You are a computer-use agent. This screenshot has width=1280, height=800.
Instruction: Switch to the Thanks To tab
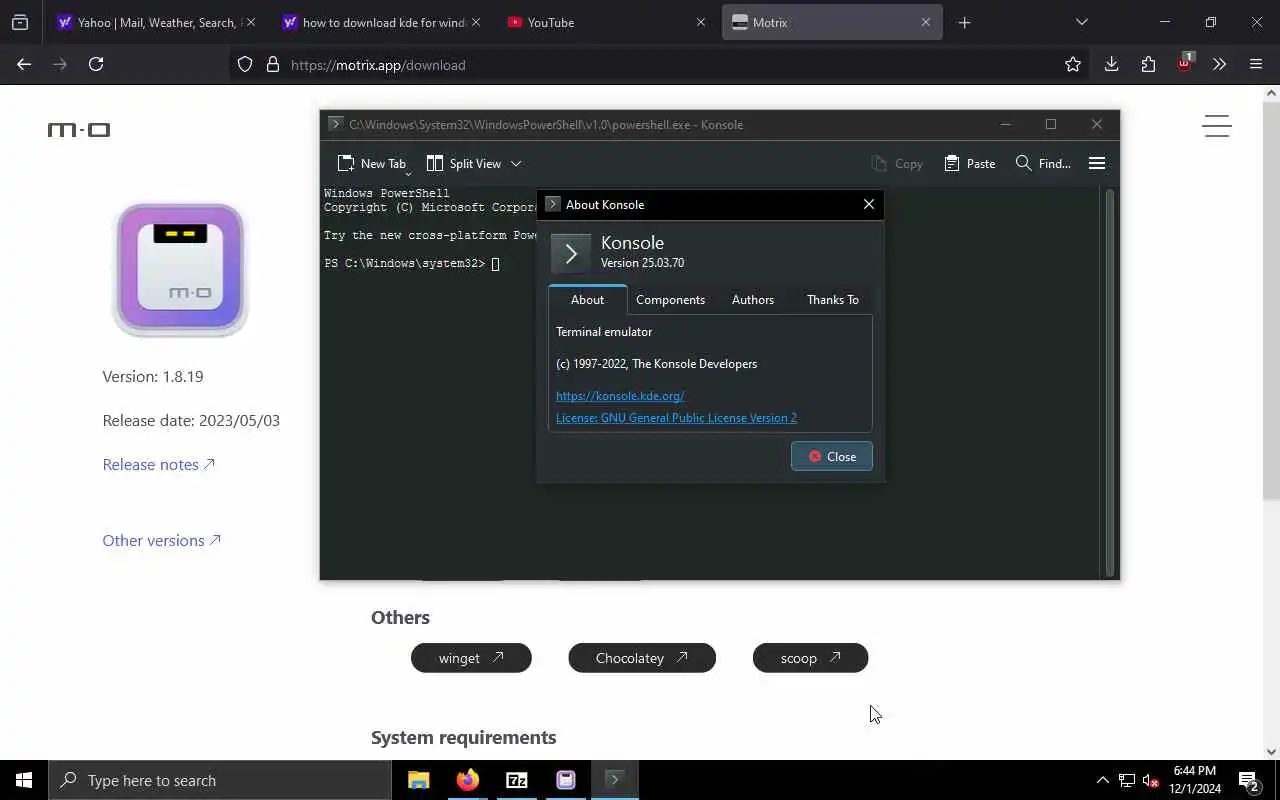[x=833, y=300]
